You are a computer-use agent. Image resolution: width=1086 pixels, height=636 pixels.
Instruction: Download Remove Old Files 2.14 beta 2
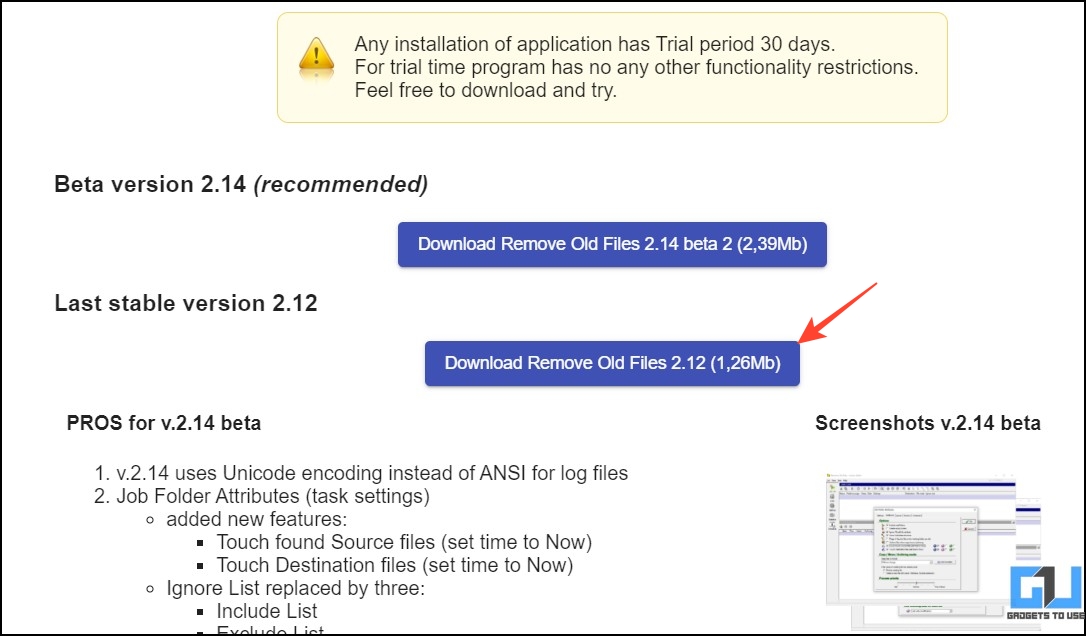[x=612, y=245]
